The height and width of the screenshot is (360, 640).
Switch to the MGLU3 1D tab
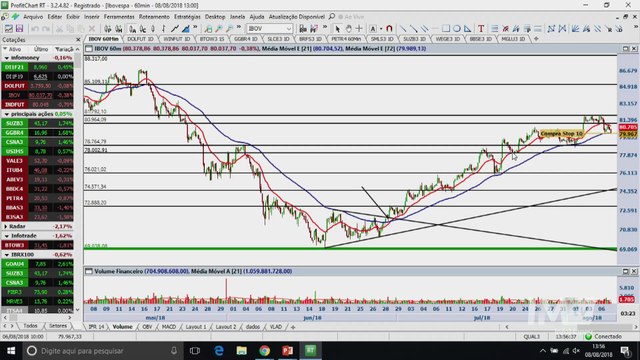[x=513, y=39]
